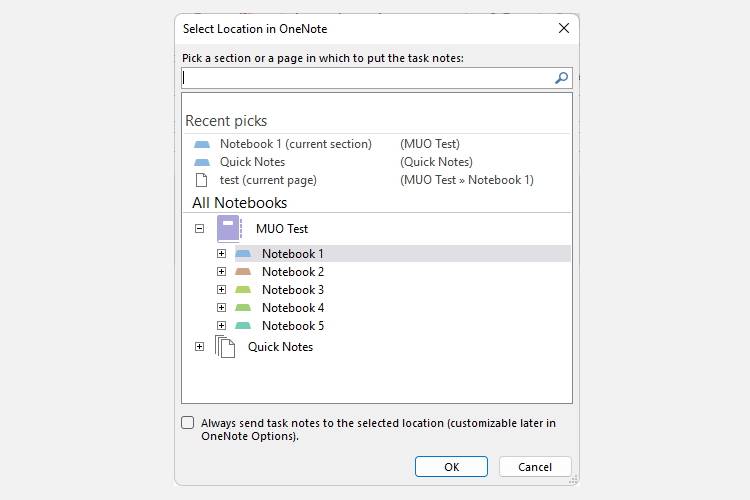Click the page icon next to test (current page)
Image resolution: width=750 pixels, height=500 pixels.
click(x=201, y=180)
